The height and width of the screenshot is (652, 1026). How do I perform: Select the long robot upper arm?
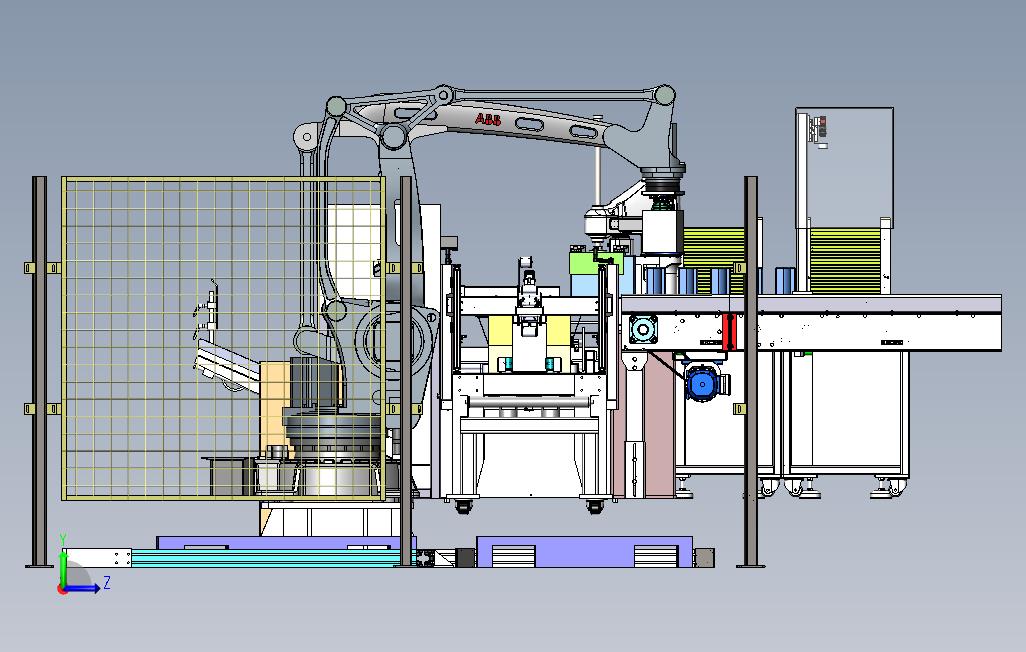pos(523,121)
